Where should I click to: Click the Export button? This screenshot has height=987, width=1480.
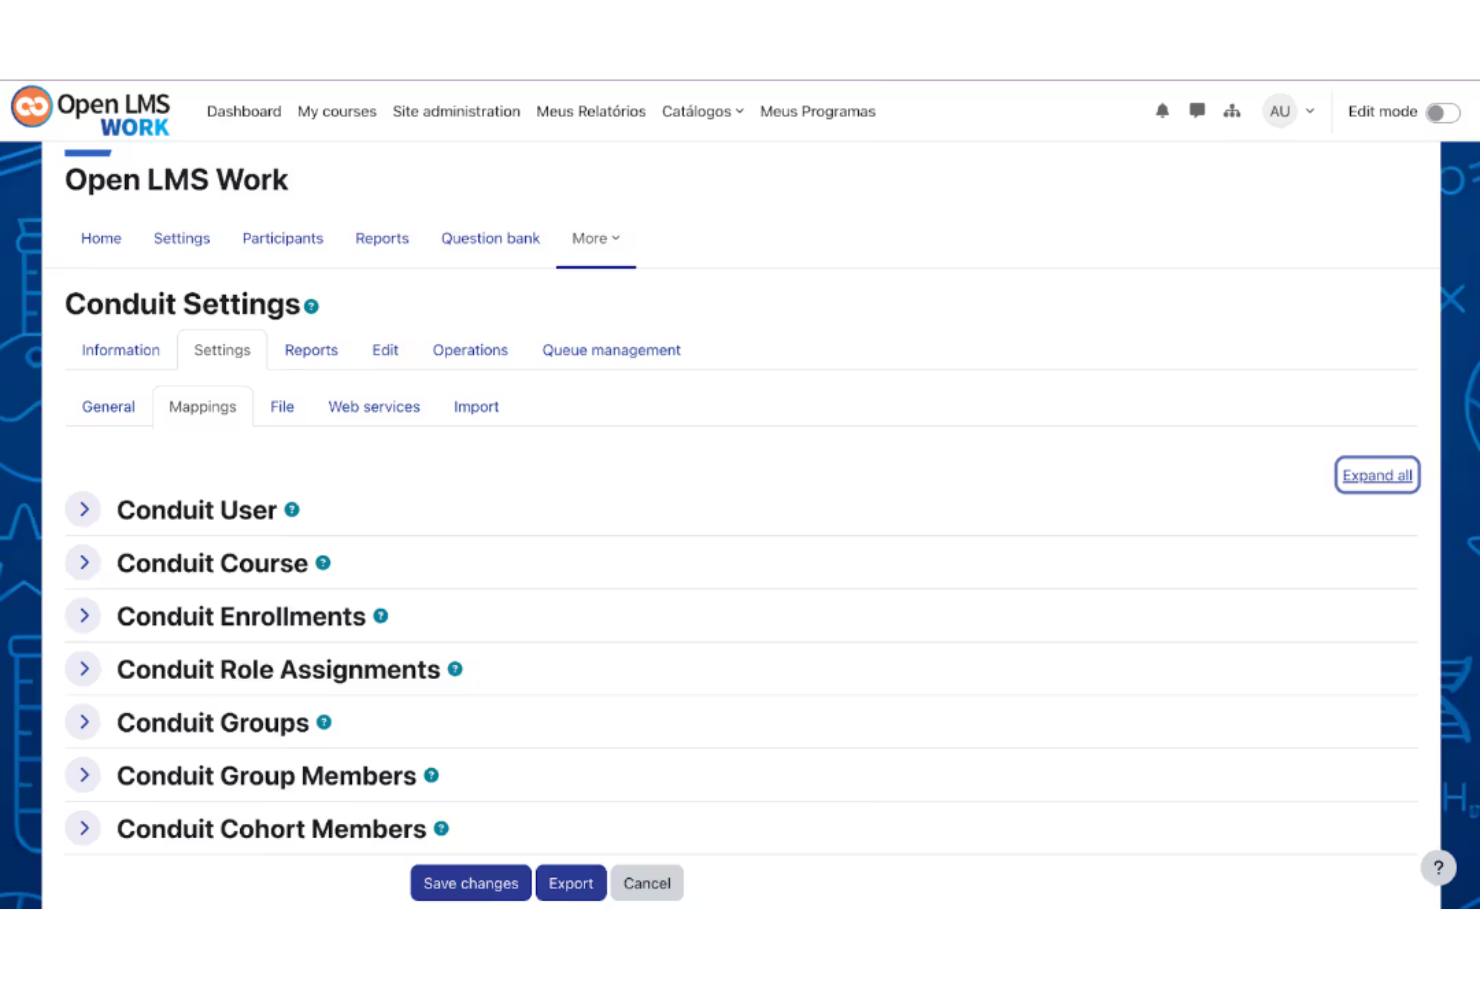(570, 883)
